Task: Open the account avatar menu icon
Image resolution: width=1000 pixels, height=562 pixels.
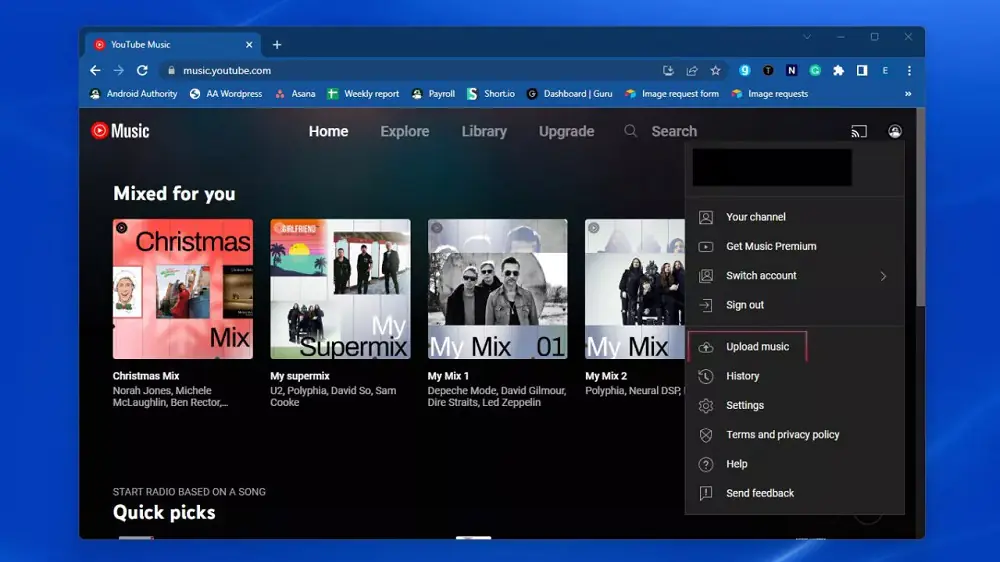Action: pos(894,131)
